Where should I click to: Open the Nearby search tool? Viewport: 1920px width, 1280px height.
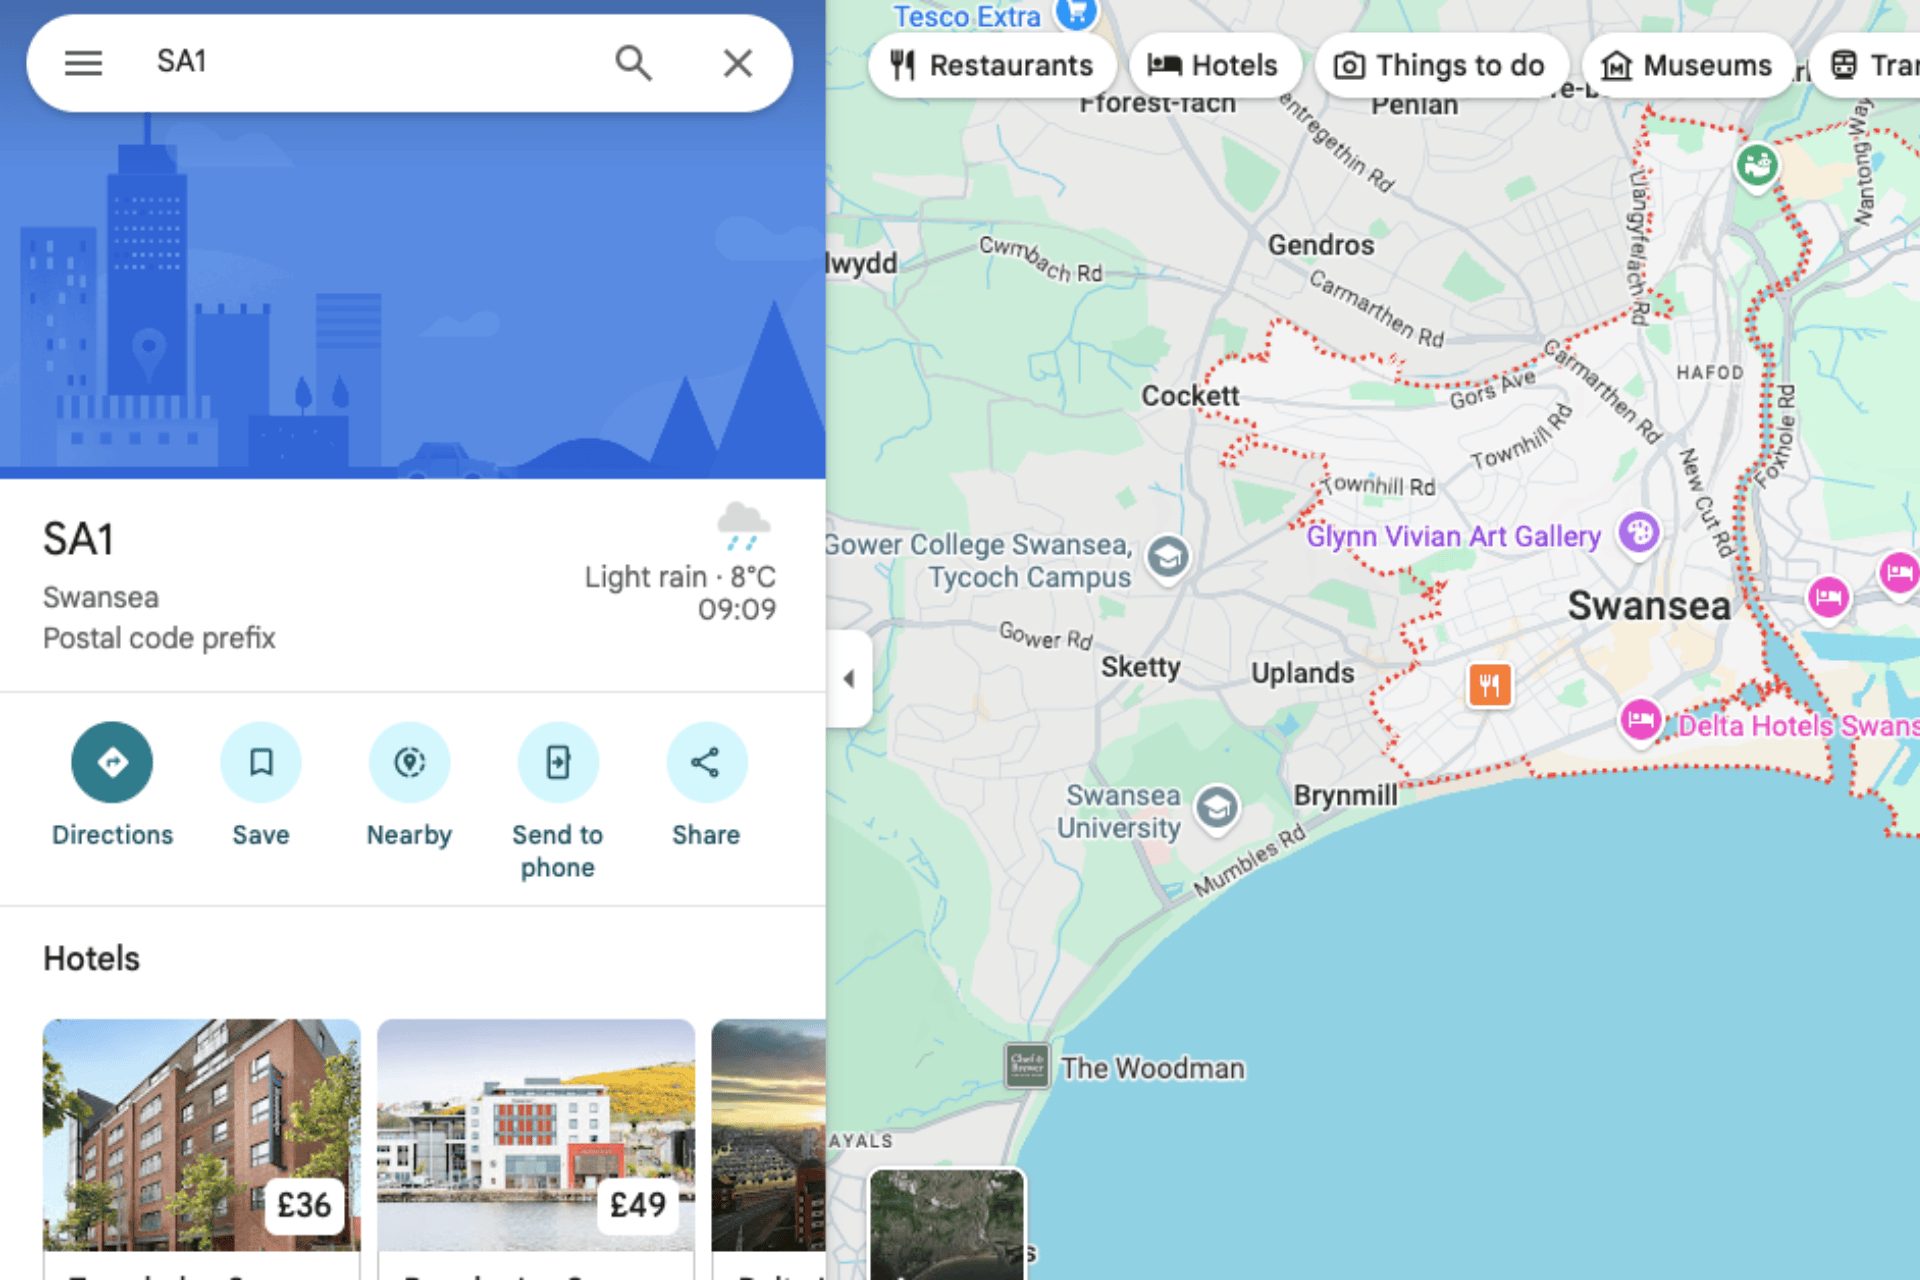coord(409,762)
